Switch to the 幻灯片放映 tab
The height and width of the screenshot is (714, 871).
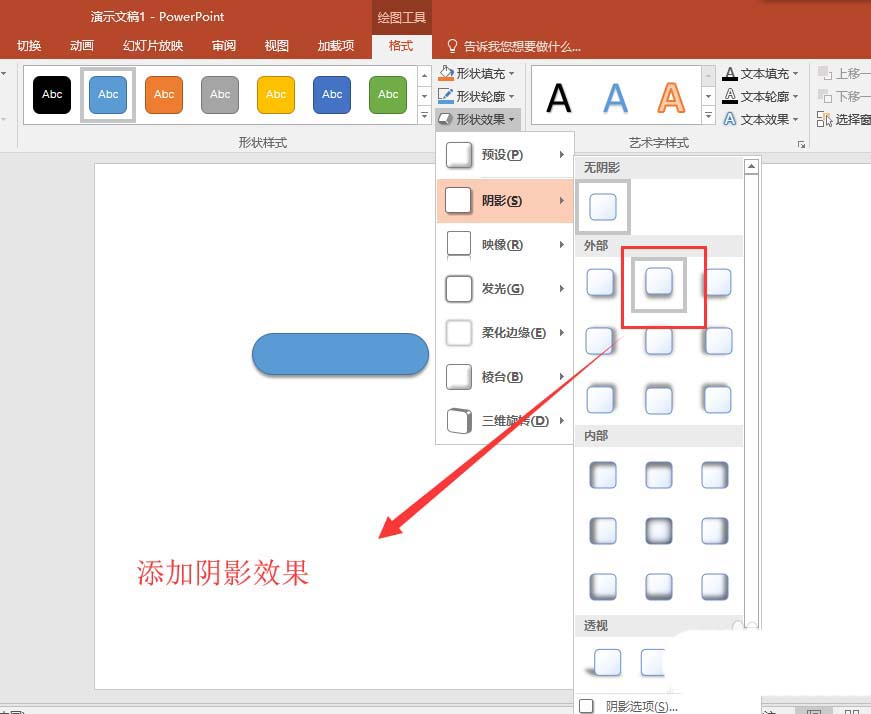[x=153, y=46]
